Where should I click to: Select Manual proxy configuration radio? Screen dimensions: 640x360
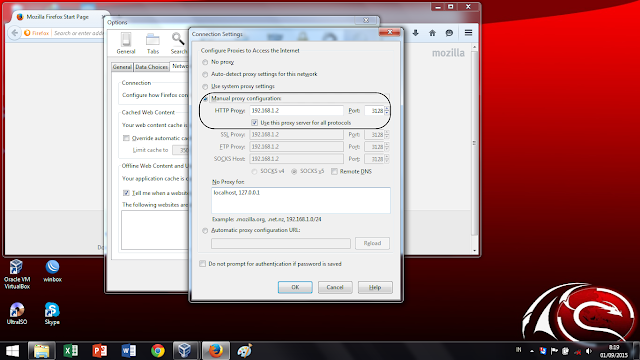coord(206,99)
